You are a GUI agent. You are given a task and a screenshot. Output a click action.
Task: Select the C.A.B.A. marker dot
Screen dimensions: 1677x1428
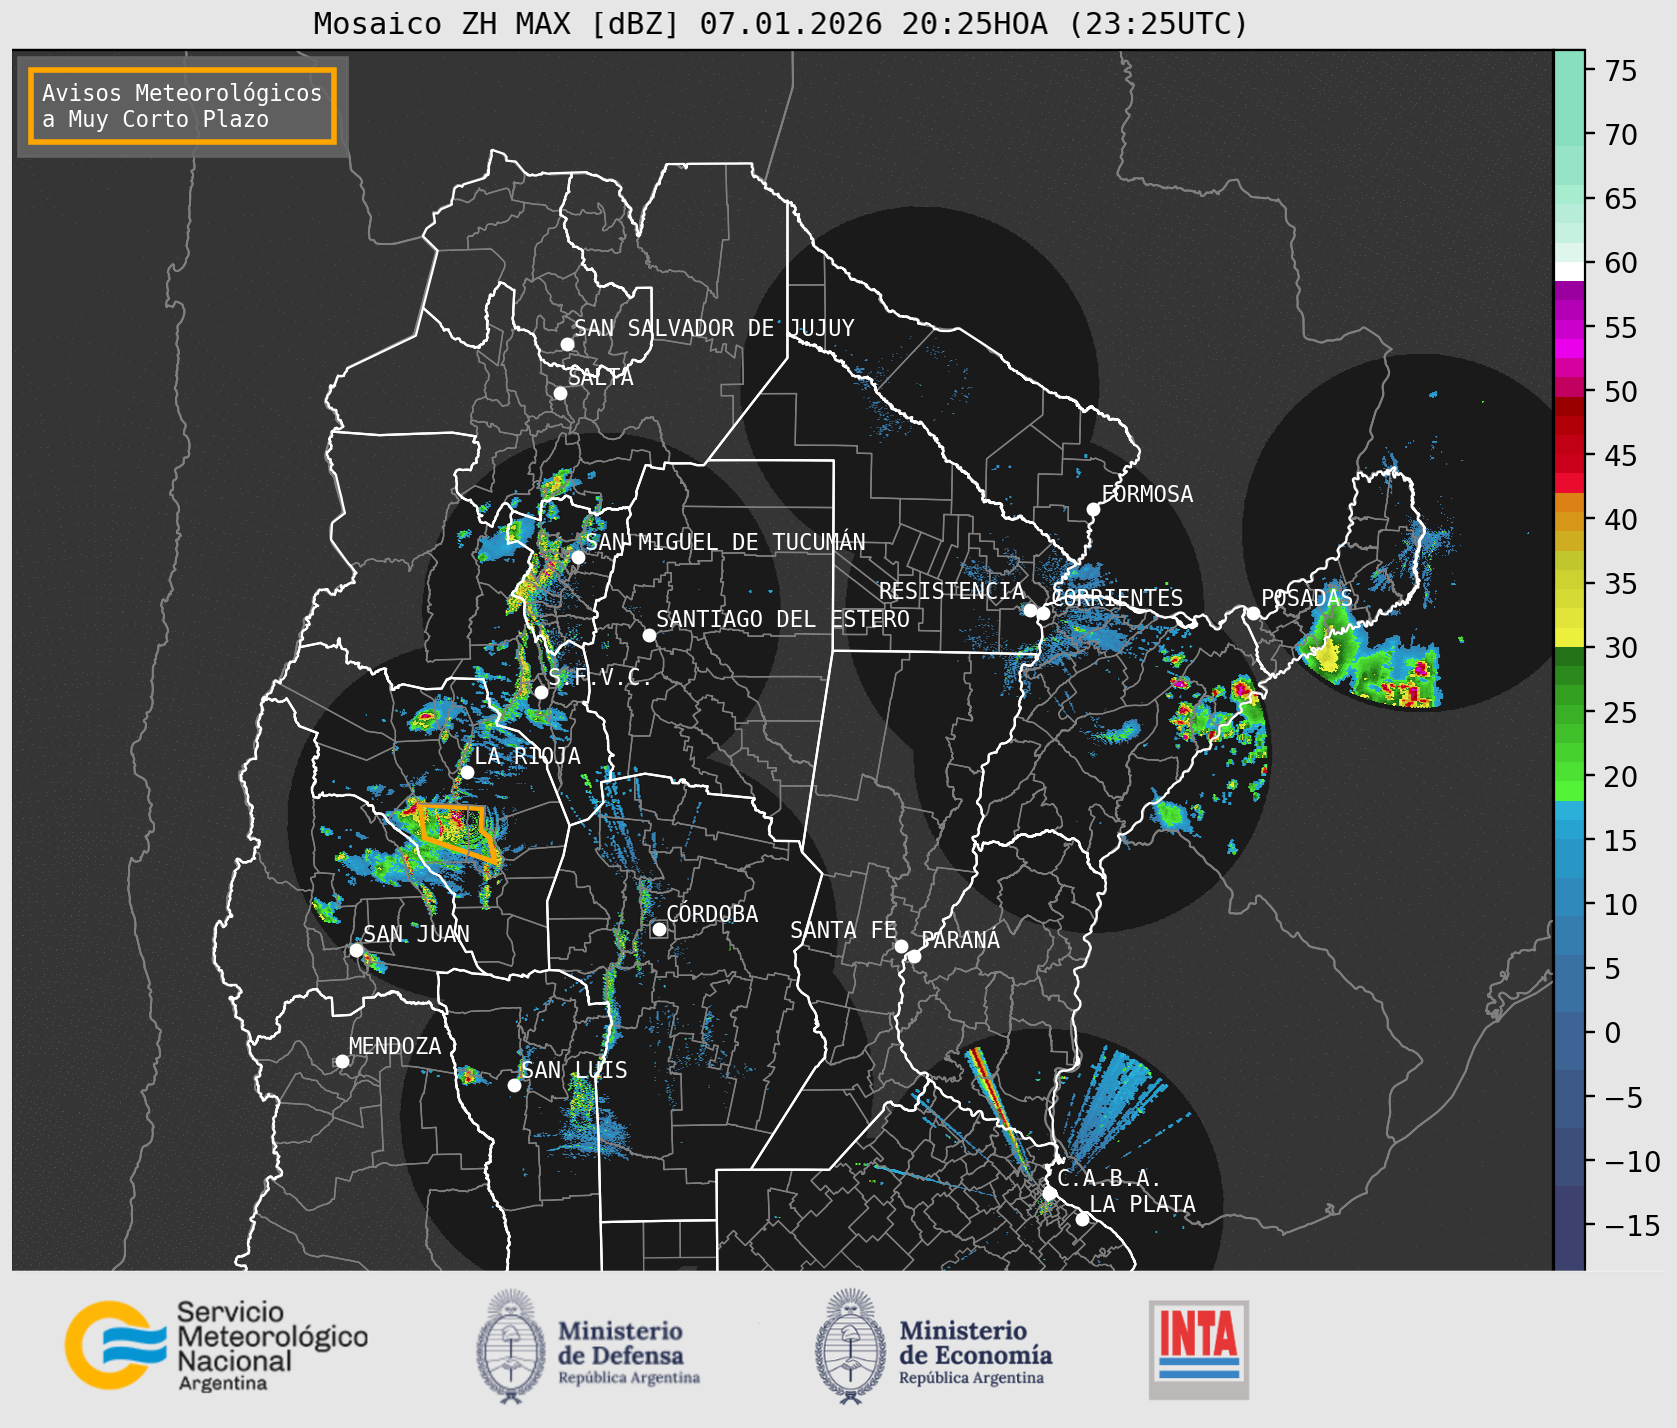pyautogui.click(x=1049, y=1193)
